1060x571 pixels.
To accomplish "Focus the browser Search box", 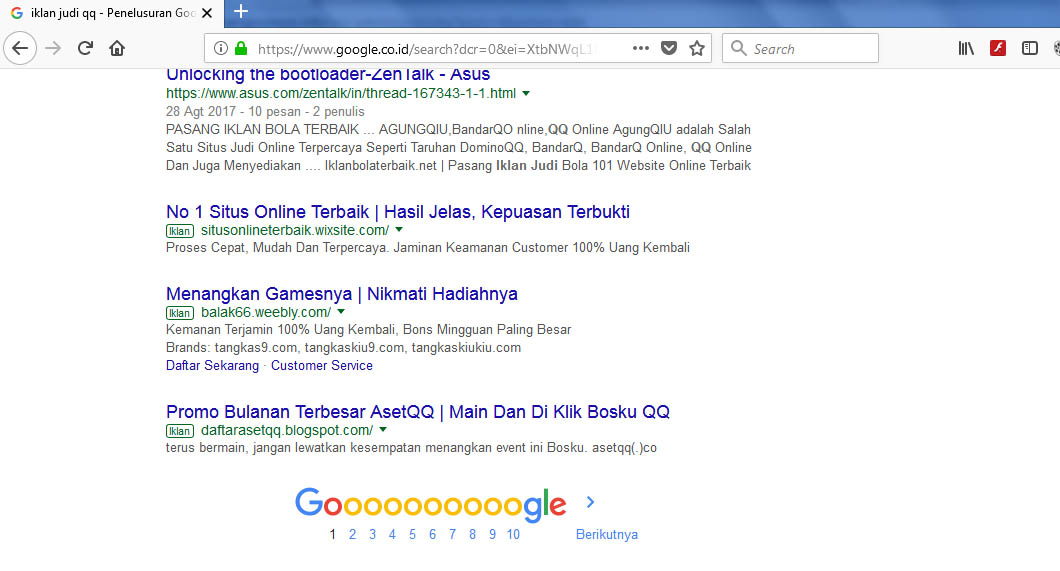I will (x=800, y=49).
